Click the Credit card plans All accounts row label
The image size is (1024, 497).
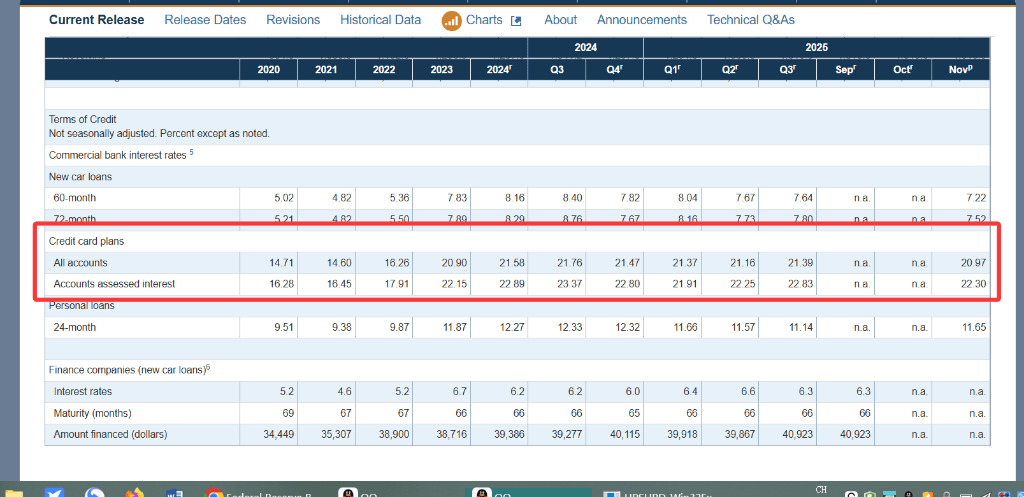point(81,263)
